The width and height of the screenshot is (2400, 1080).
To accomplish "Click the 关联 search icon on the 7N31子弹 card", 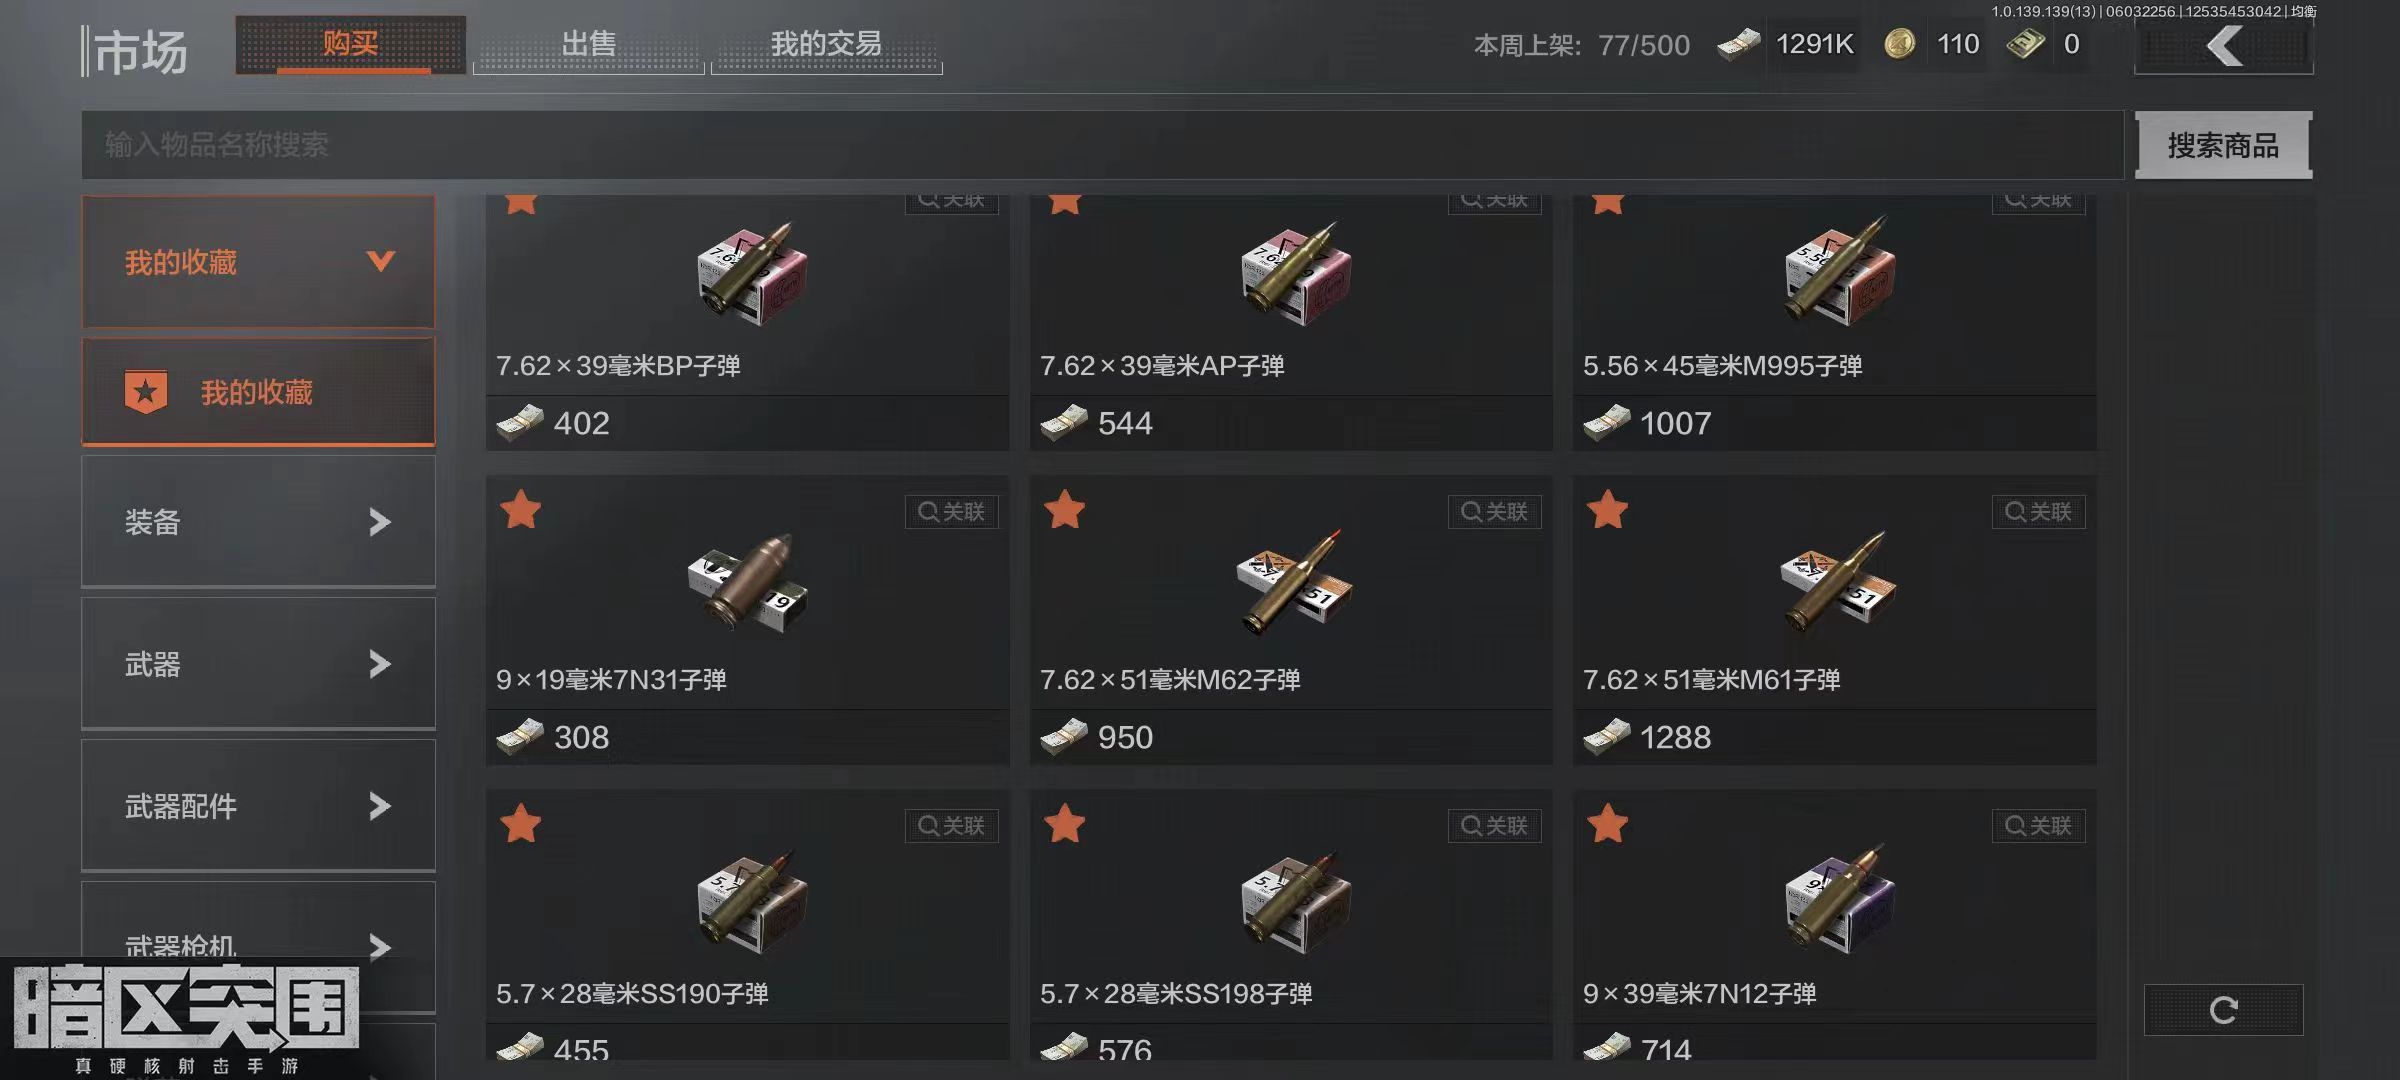I will click(x=951, y=512).
